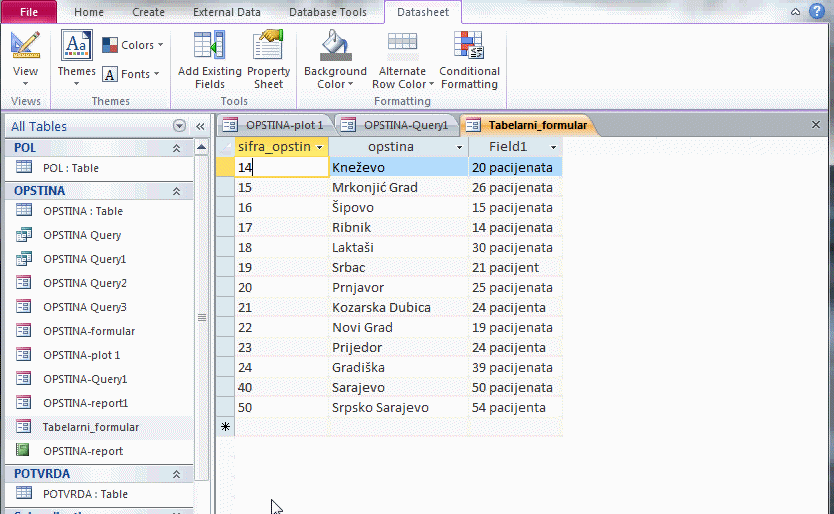Screen dimensions: 834x514
Task: Switch to the Database Tools tab
Action: (328, 12)
